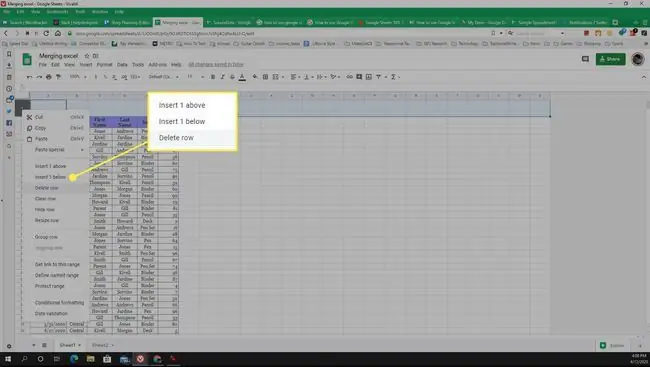Image resolution: width=650 pixels, height=367 pixels.
Task: Expand the Sheet1 tab arrow menu
Action: tap(79, 345)
